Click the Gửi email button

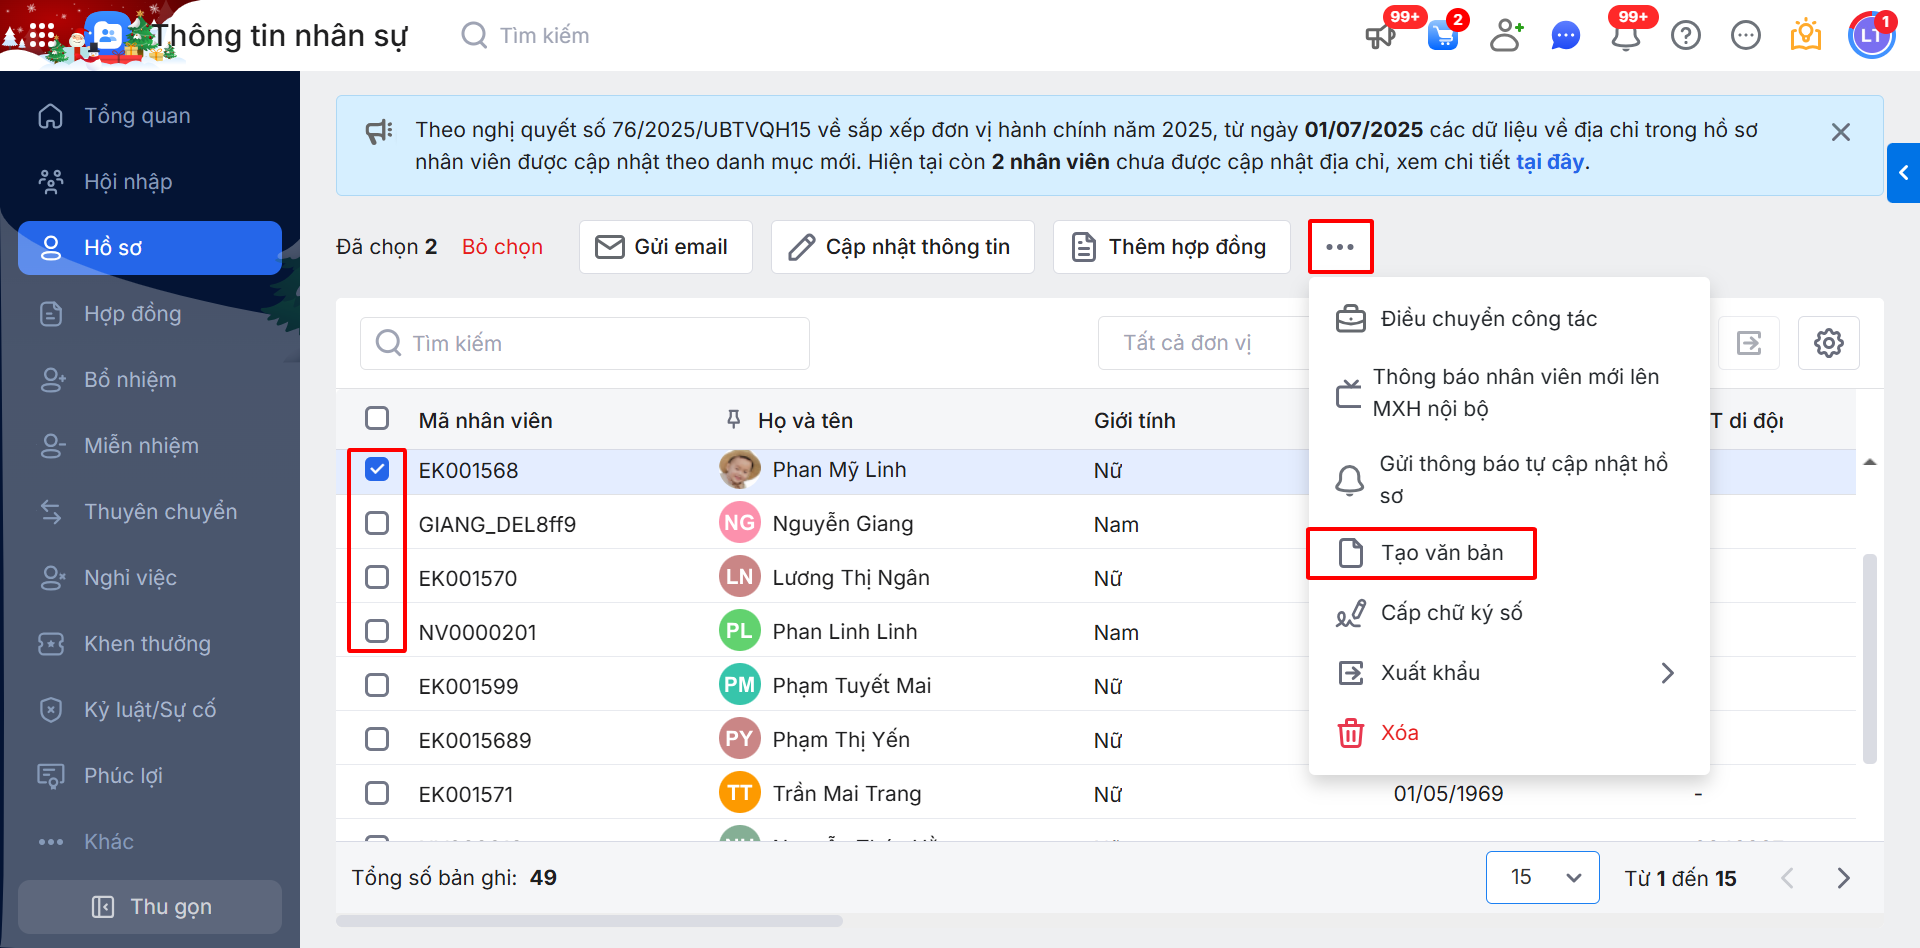[x=666, y=247]
